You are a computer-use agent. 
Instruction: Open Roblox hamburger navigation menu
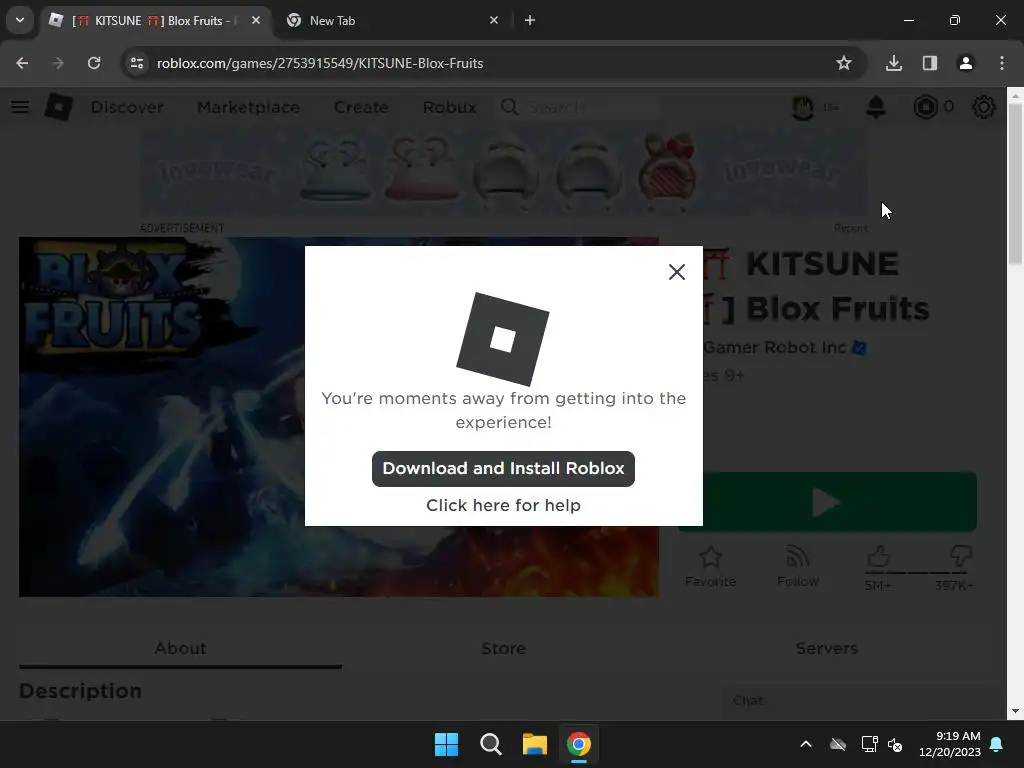pyautogui.click(x=20, y=106)
